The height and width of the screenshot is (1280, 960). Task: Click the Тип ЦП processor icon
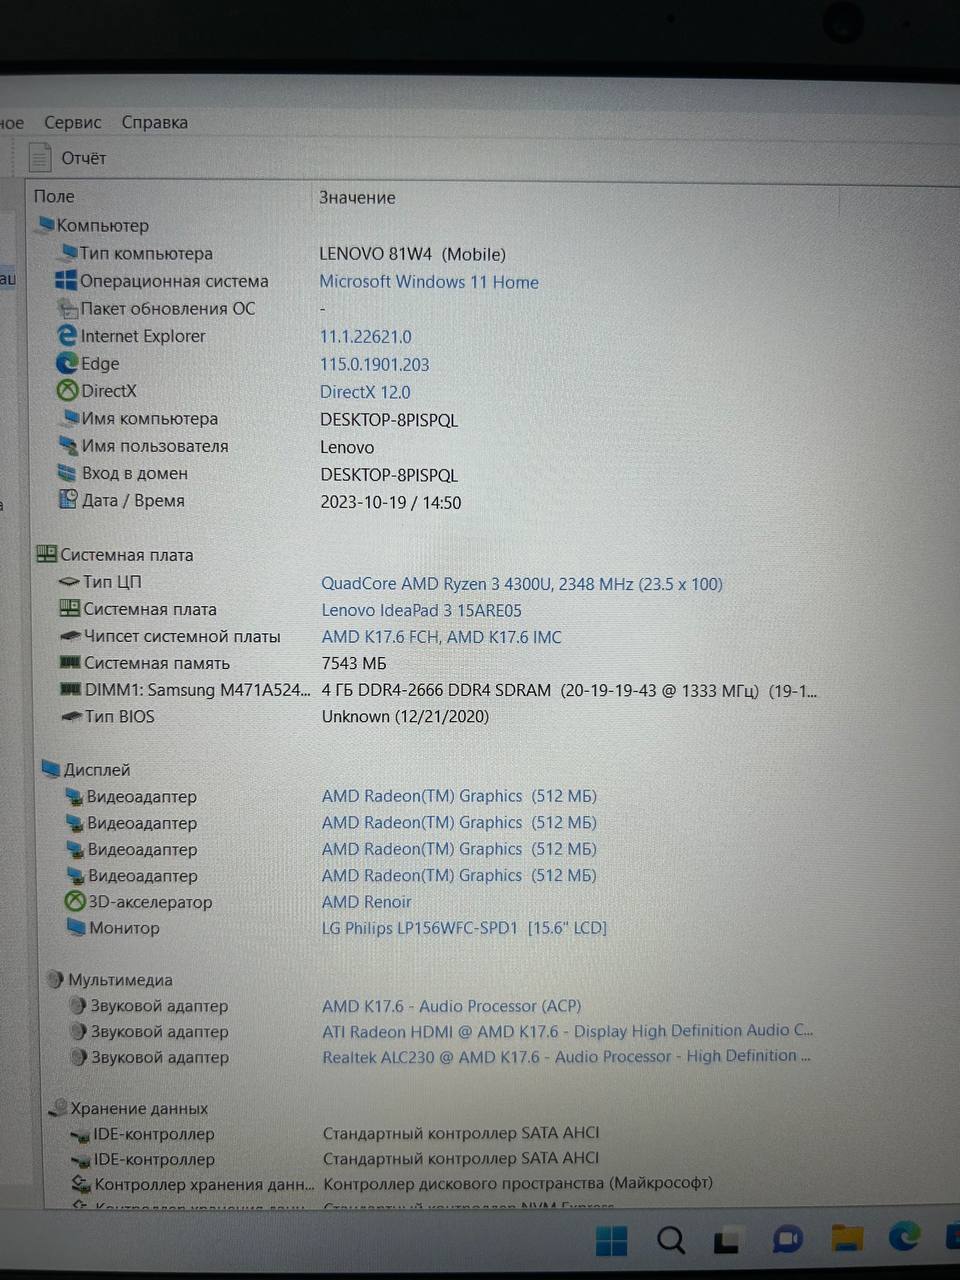coord(69,581)
